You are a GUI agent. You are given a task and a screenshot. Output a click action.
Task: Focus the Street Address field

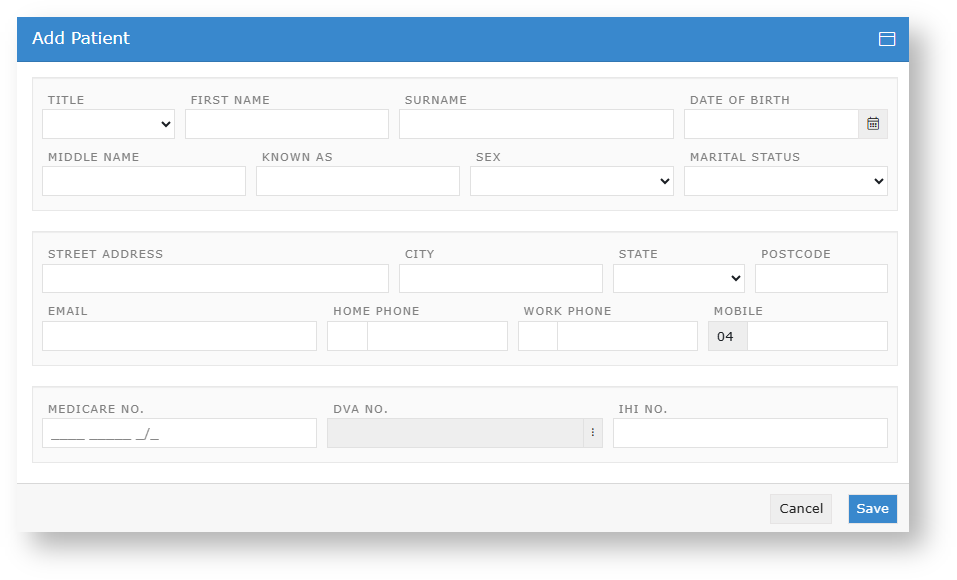tap(215, 278)
